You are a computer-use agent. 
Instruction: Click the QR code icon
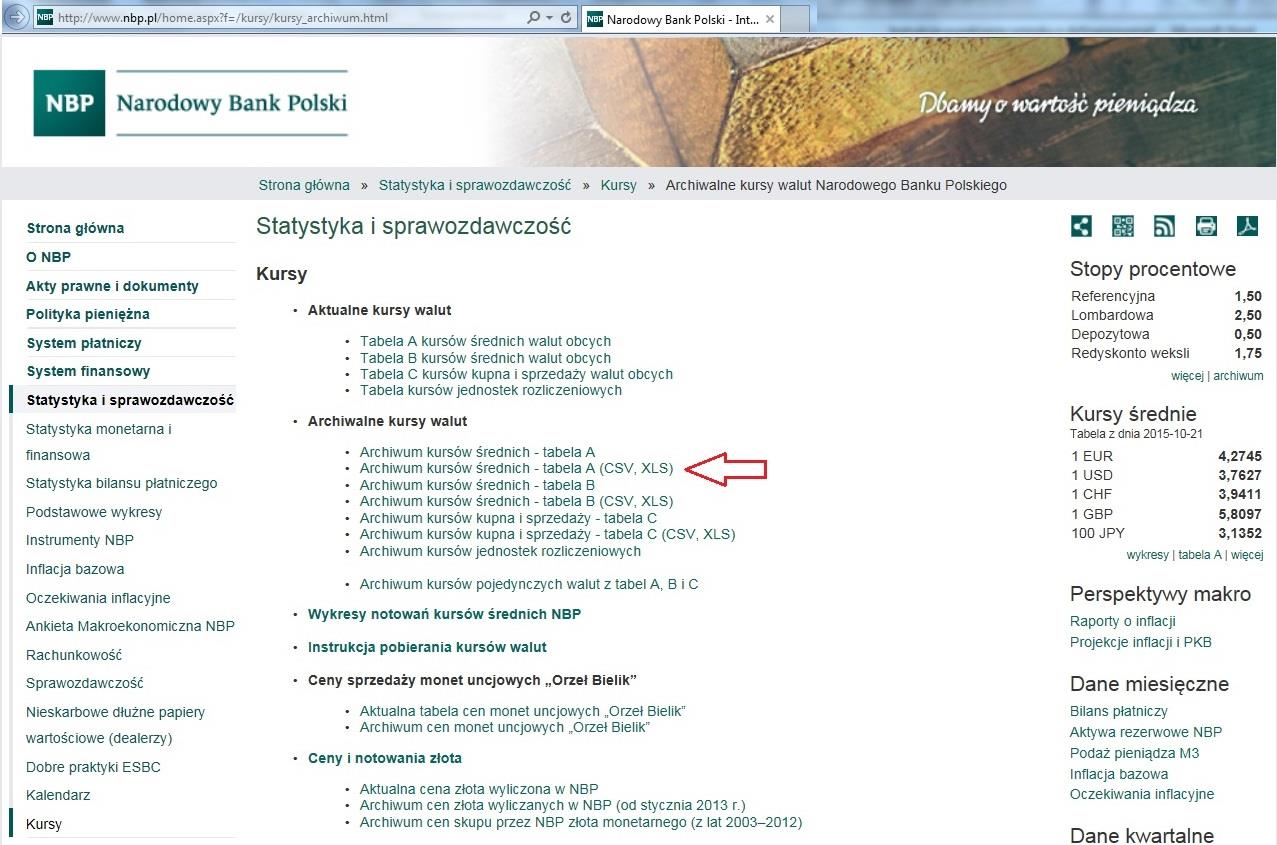pyautogui.click(x=1123, y=226)
